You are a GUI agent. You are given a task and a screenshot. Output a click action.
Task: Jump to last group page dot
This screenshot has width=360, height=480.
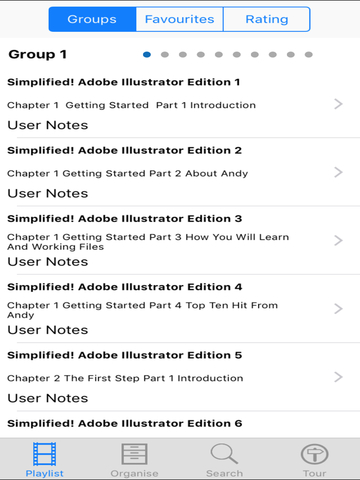pyautogui.click(x=309, y=55)
